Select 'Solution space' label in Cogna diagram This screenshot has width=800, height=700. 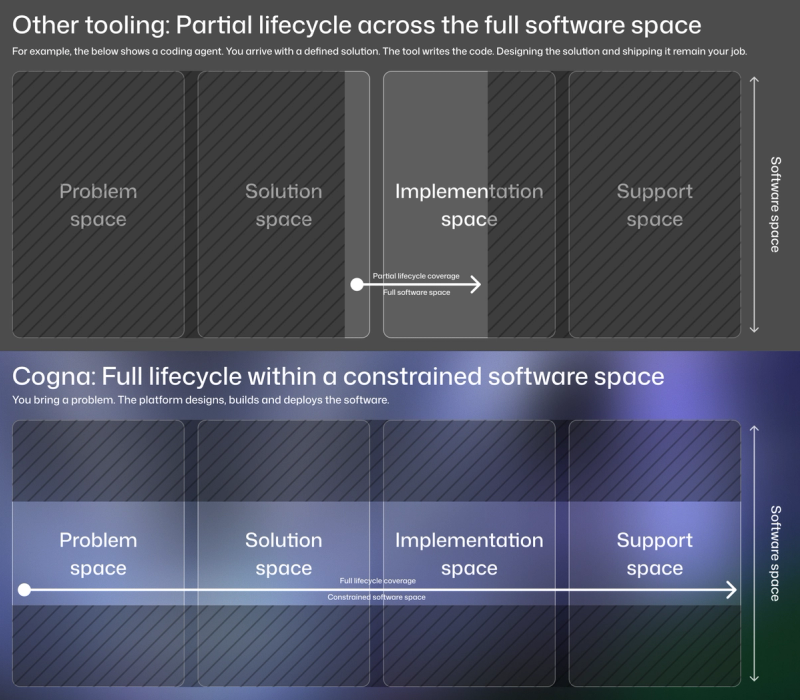(284, 554)
